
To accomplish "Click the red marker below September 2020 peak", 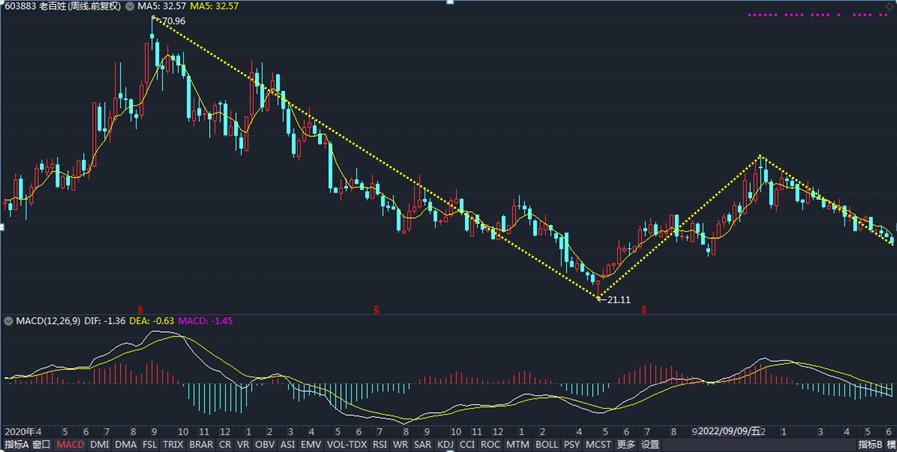I will coord(142,310).
